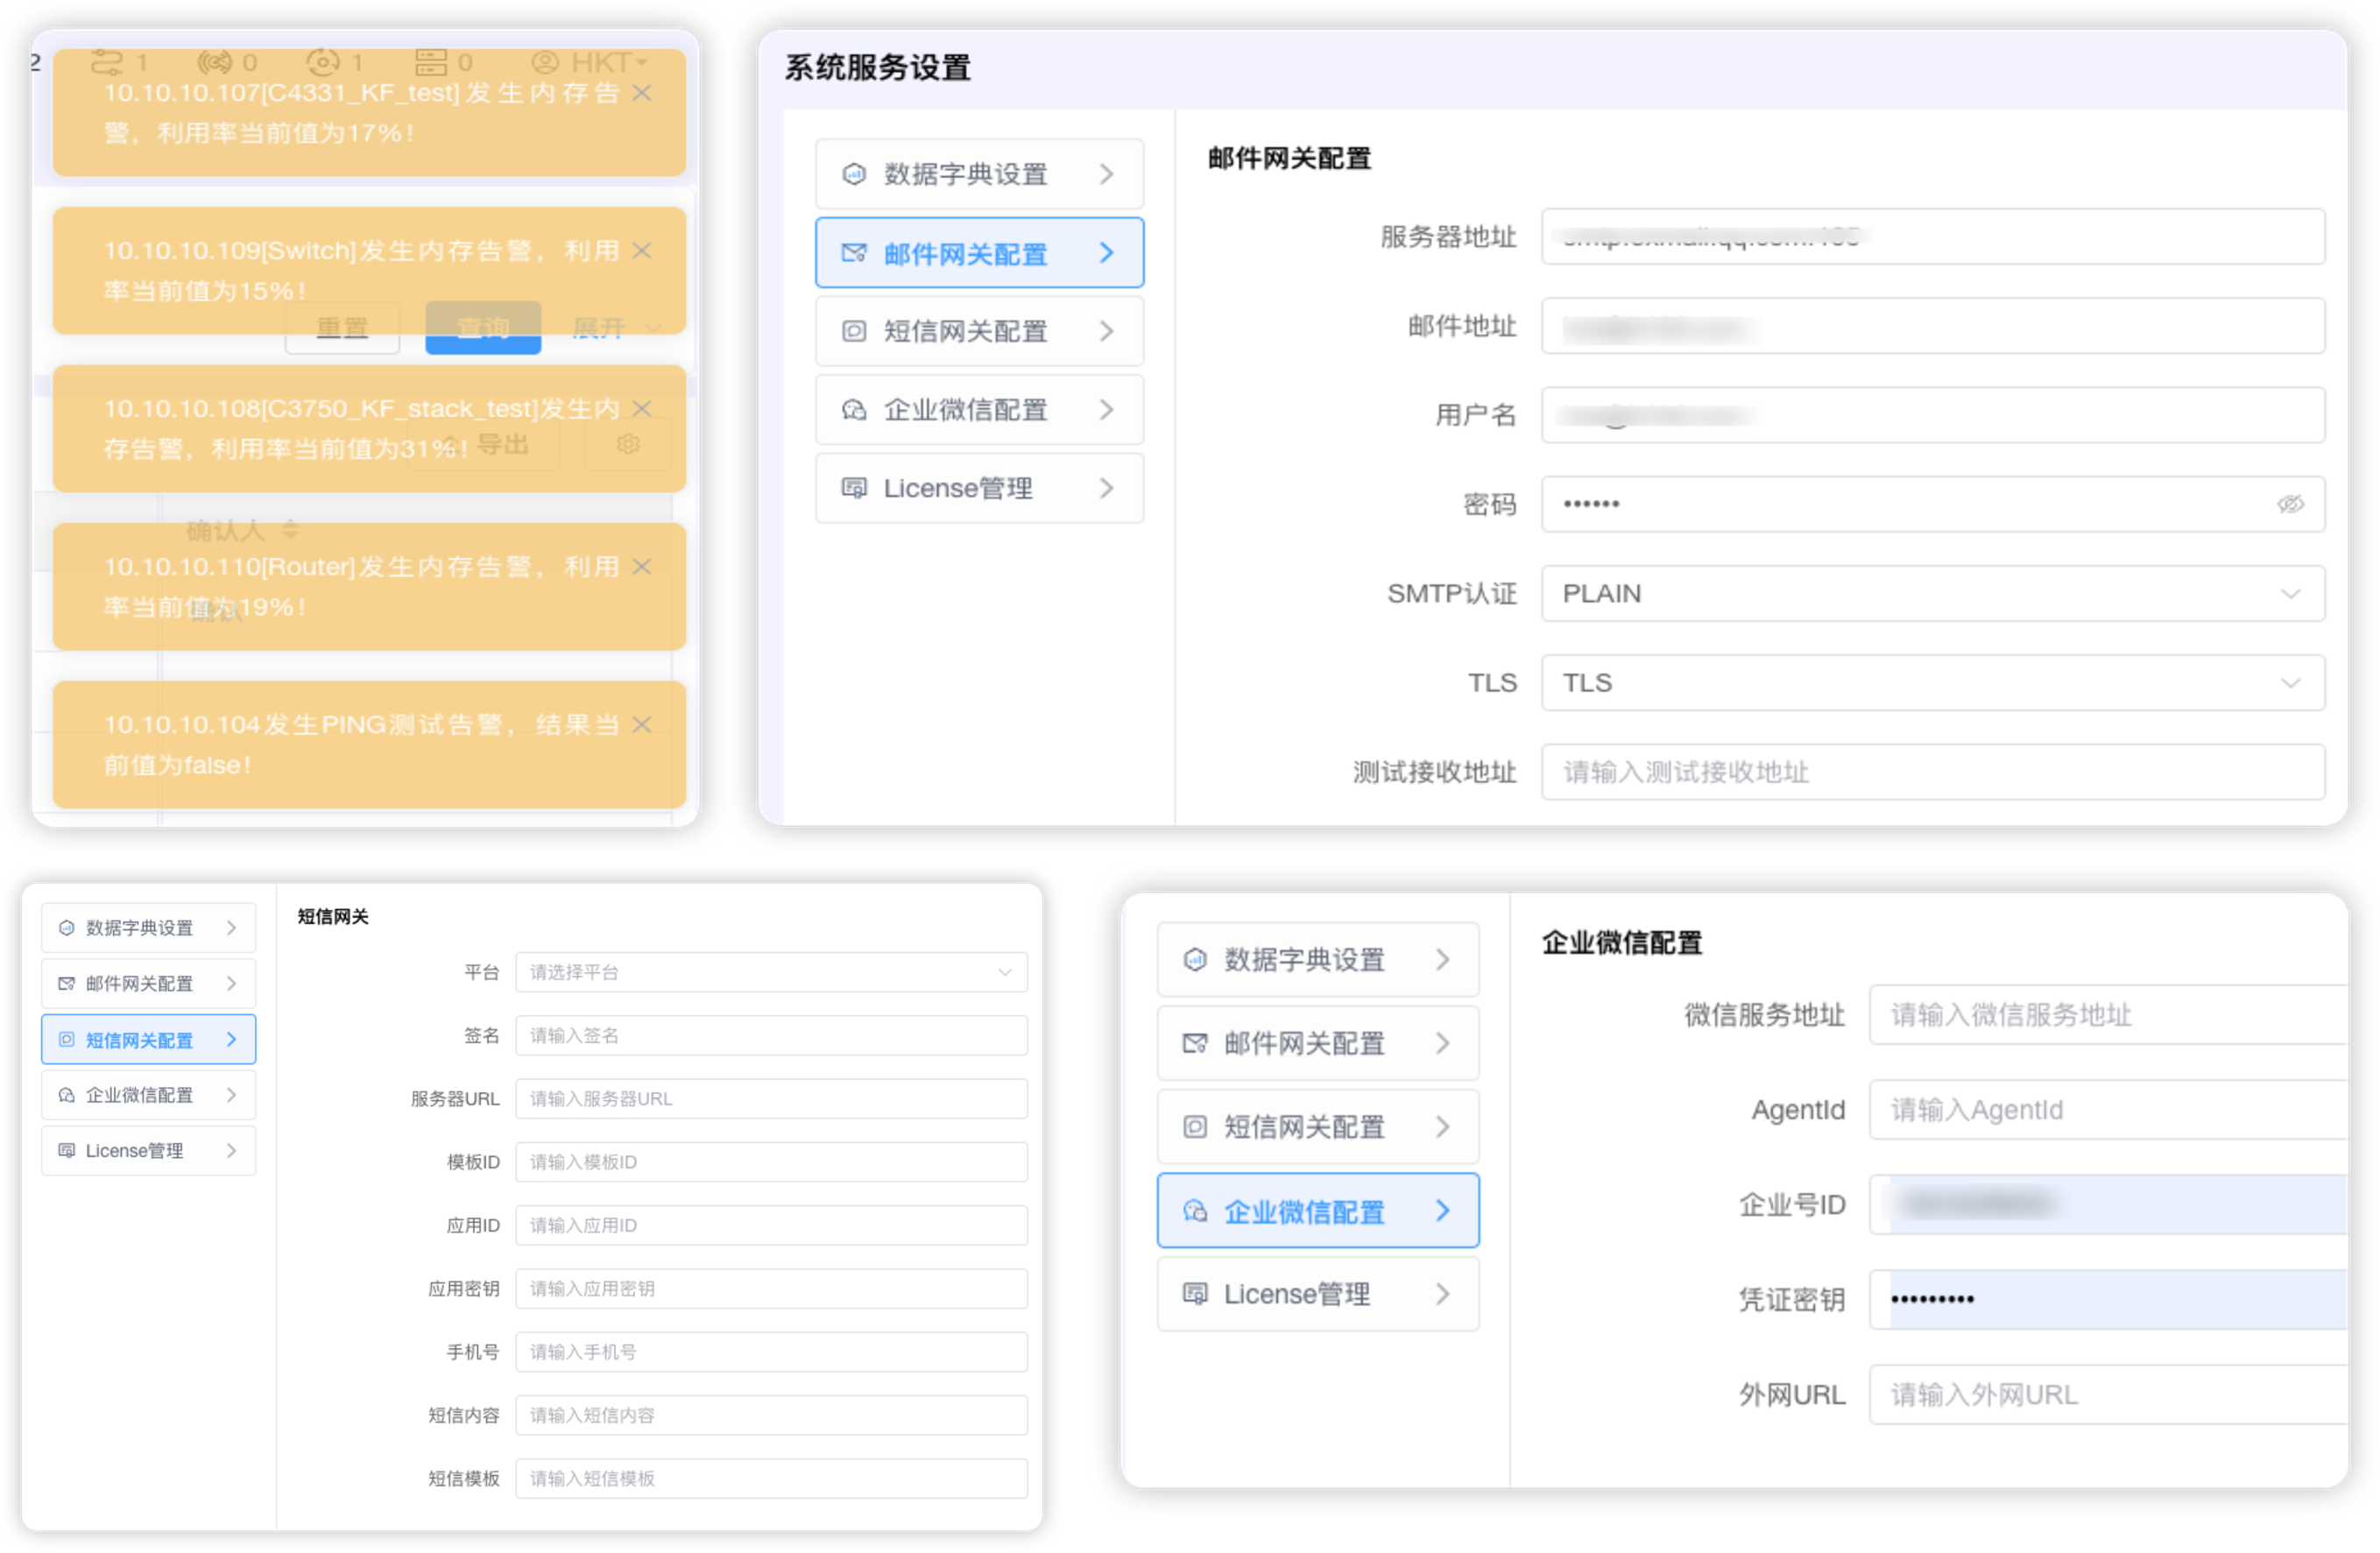This screenshot has height=1553, width=2380.
Task: Click chevron beside 短信网关配置 in the 企业微信配置 panel's menu
Action: [1442, 1127]
